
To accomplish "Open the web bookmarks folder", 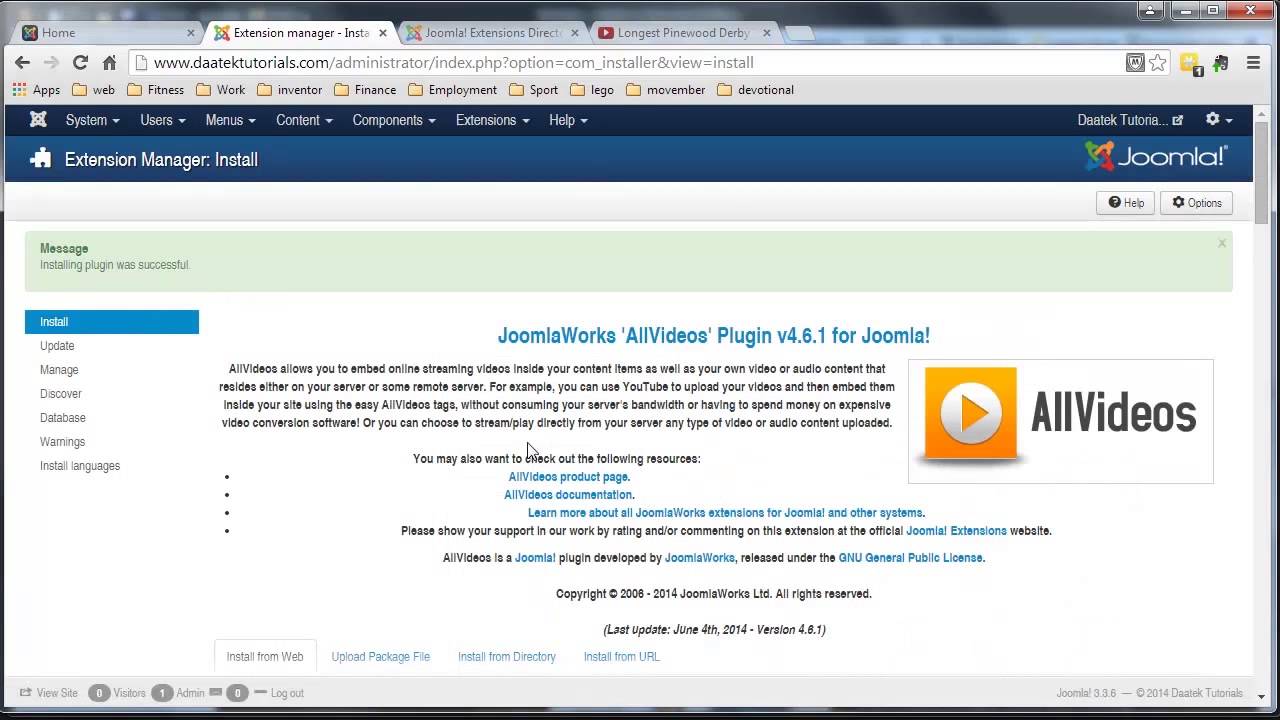I will (x=93, y=90).
